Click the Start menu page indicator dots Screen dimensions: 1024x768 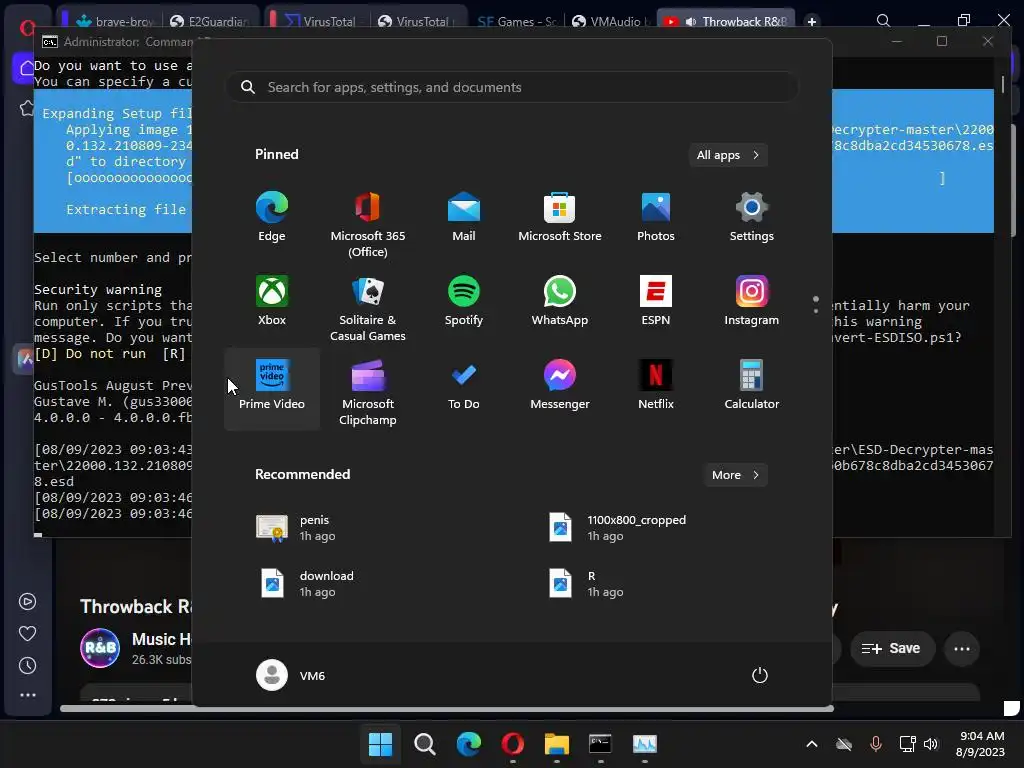point(816,304)
